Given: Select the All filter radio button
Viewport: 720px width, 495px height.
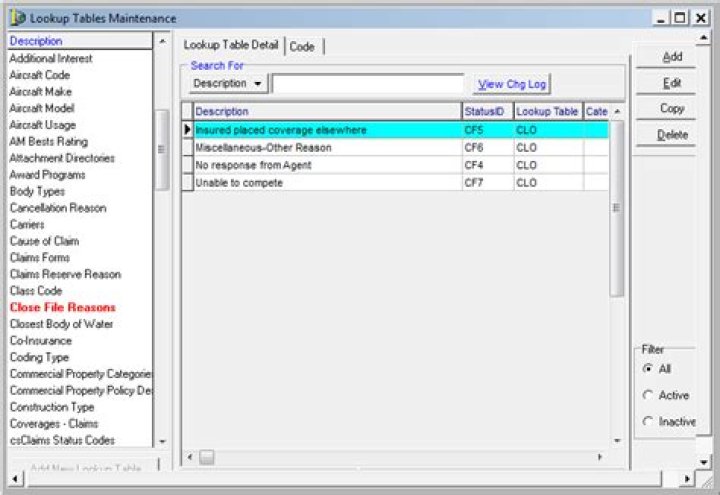Looking at the screenshot, I should pyautogui.click(x=648, y=368).
